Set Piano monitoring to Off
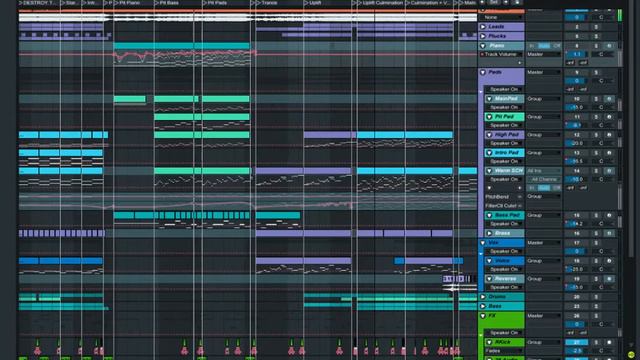This screenshot has height=360, width=640. tap(557, 46)
